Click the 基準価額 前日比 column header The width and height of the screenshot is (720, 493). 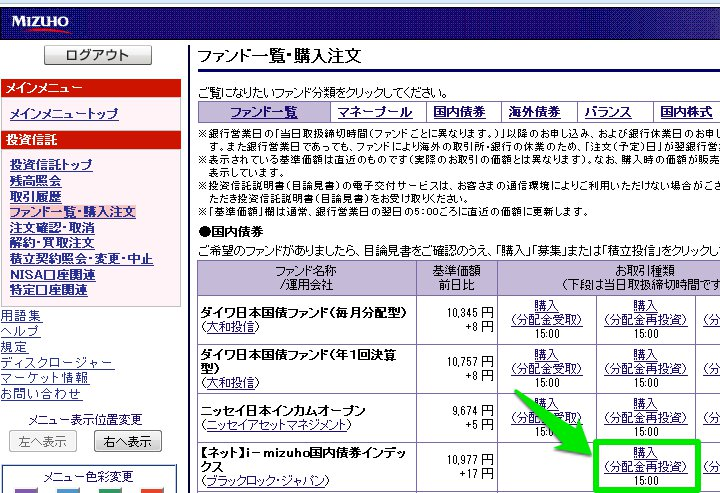[x=457, y=278]
